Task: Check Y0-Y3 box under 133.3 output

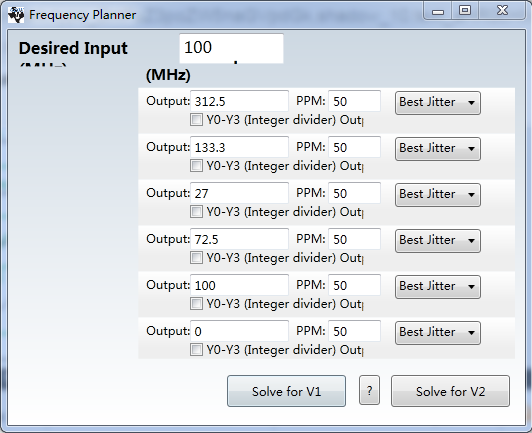Action: (x=196, y=166)
